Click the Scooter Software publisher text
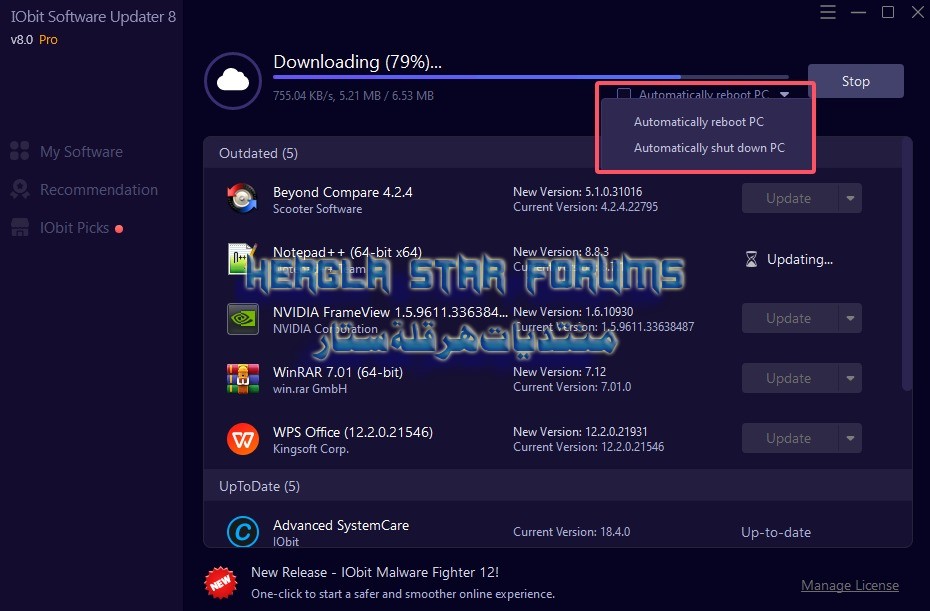Image resolution: width=930 pixels, height=611 pixels. [x=317, y=209]
